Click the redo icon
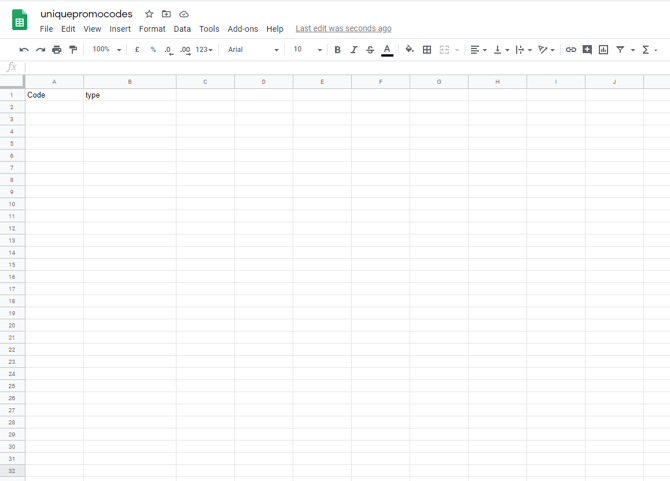670x481 pixels. (40, 50)
